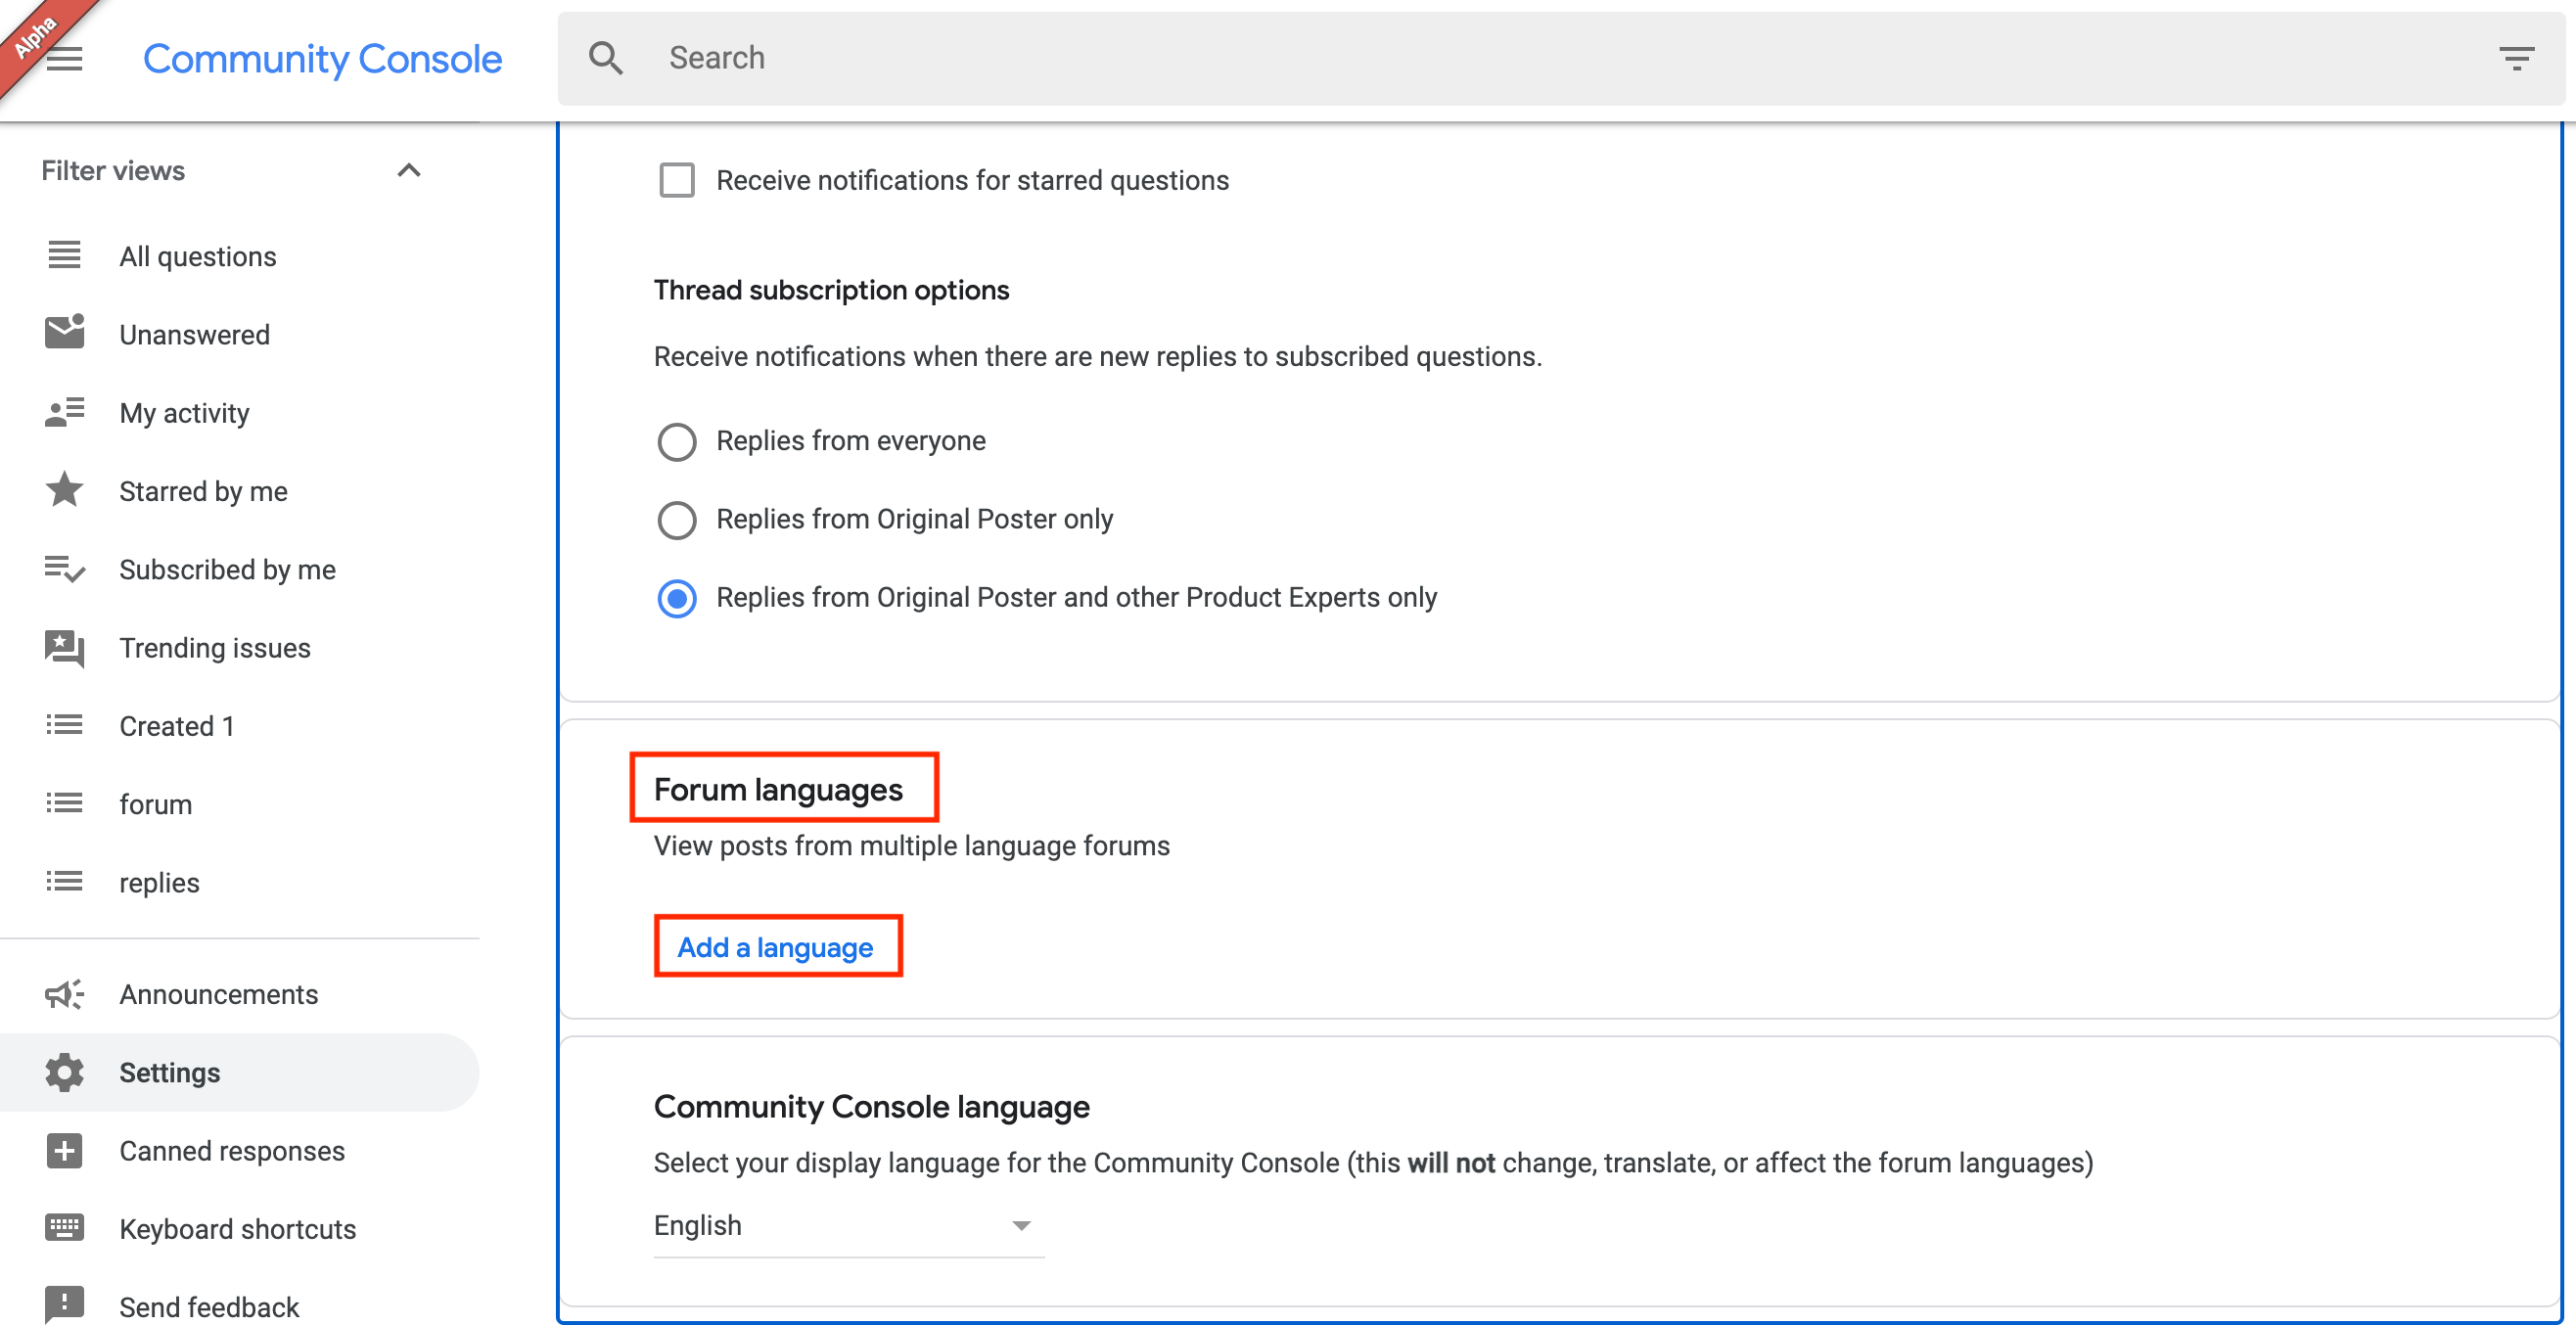Image resolution: width=2576 pixels, height=1325 pixels.
Task: Expand the Settings gear menu entry
Action: [170, 1072]
